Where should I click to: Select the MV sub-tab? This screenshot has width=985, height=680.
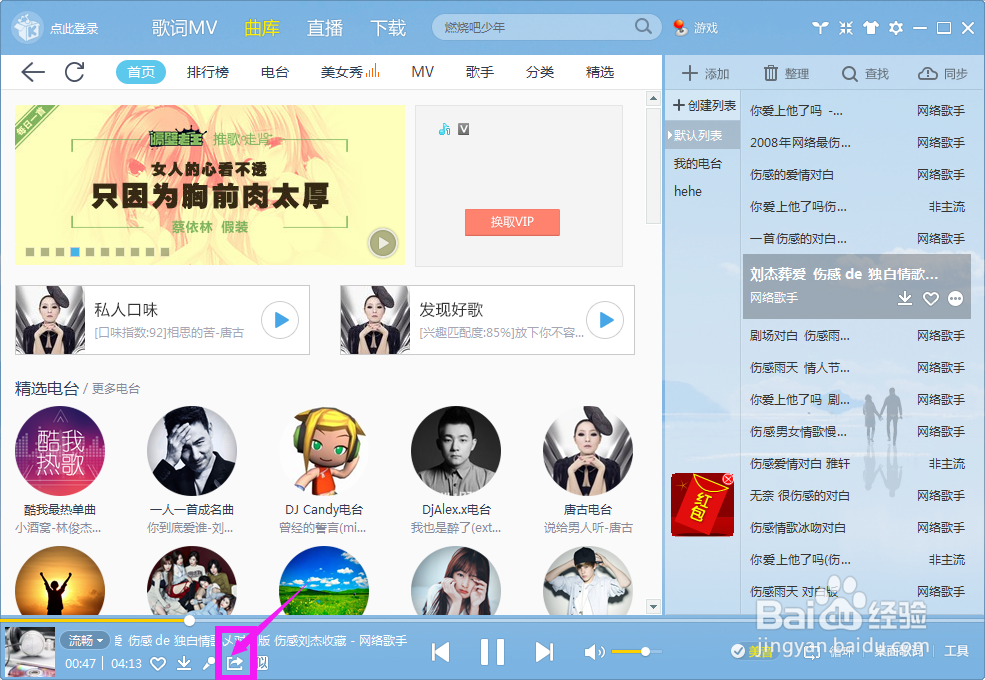click(x=422, y=72)
